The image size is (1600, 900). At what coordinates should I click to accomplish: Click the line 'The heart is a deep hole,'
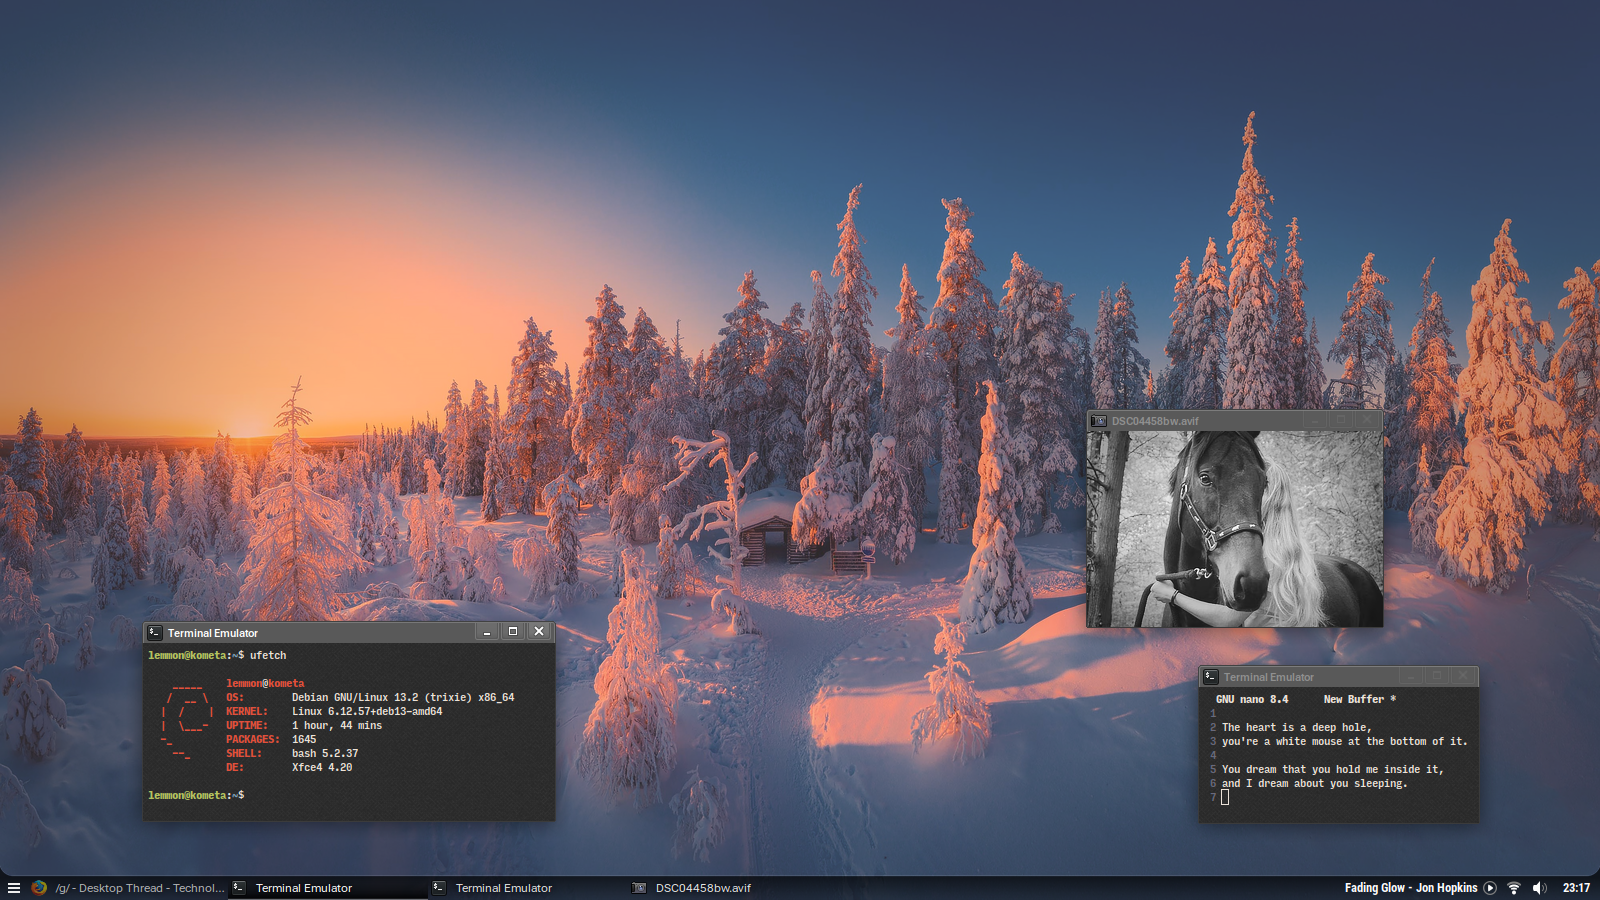1297,728
